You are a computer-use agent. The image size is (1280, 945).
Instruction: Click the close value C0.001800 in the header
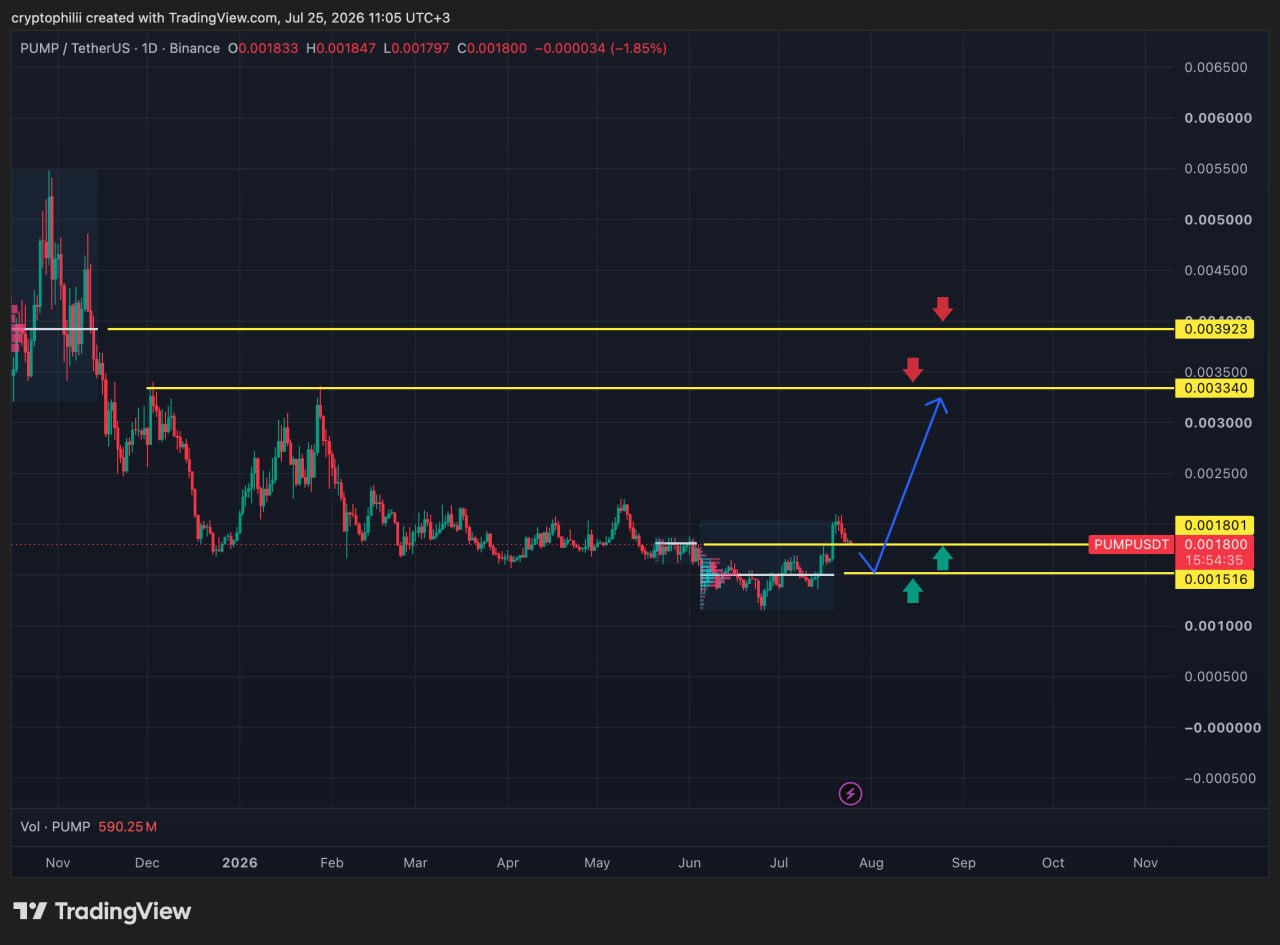pyautogui.click(x=490, y=48)
